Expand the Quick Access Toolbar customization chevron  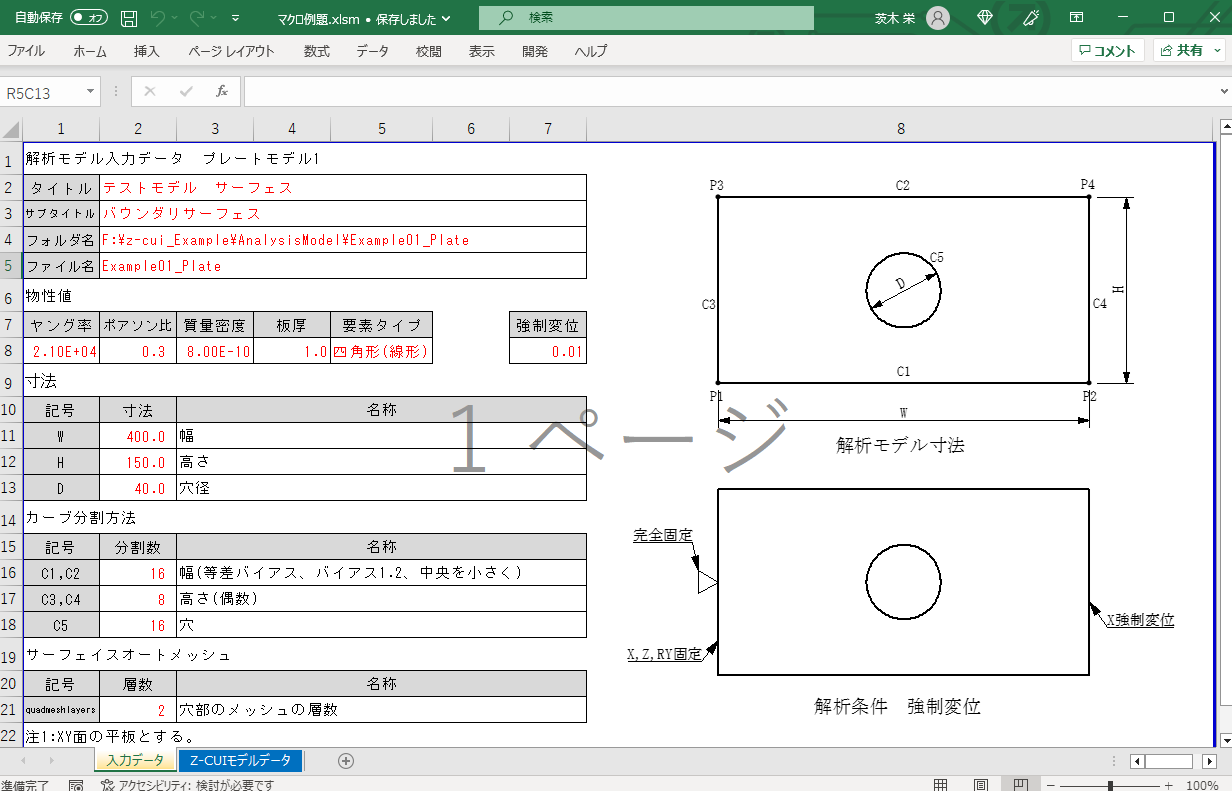(x=235, y=17)
